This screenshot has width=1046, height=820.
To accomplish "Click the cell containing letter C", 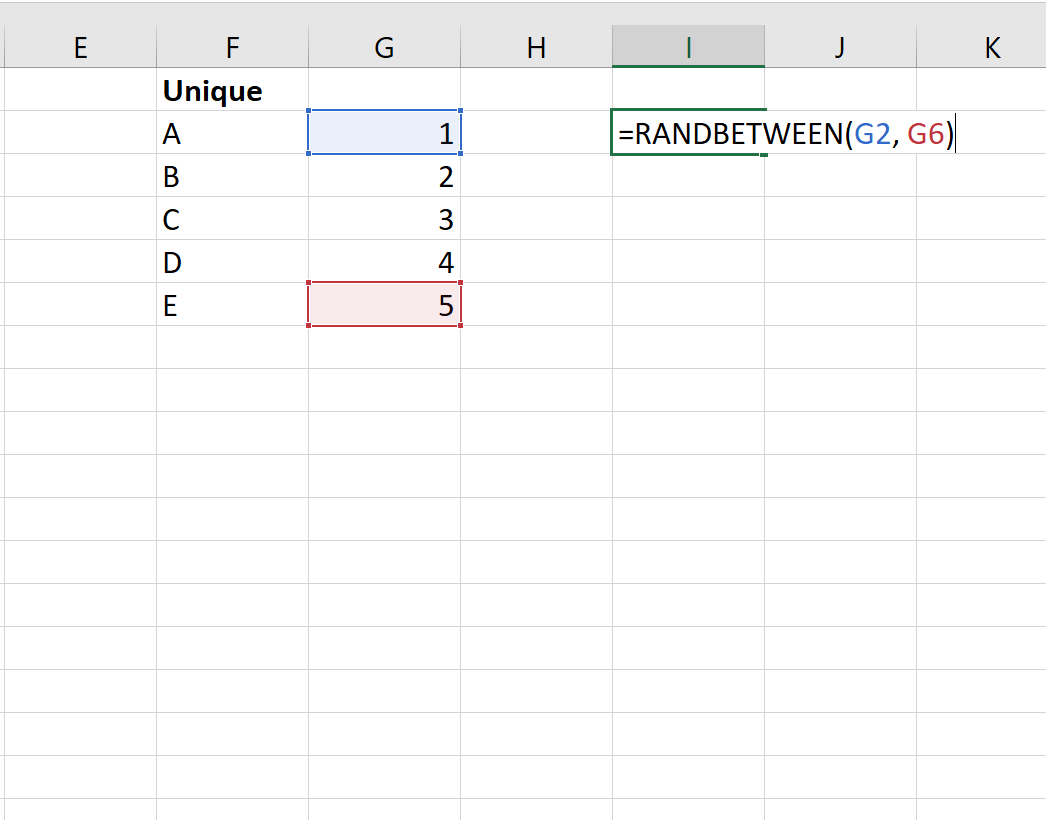I will [232, 220].
